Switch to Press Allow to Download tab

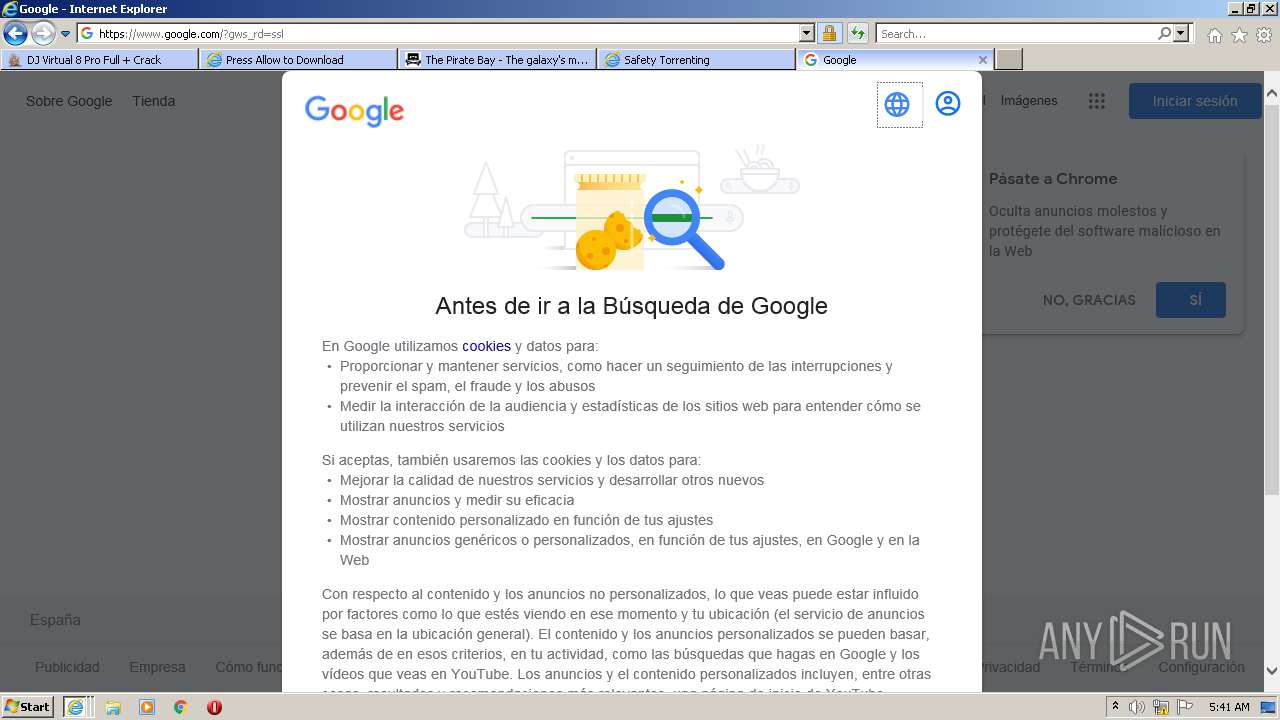coord(298,60)
